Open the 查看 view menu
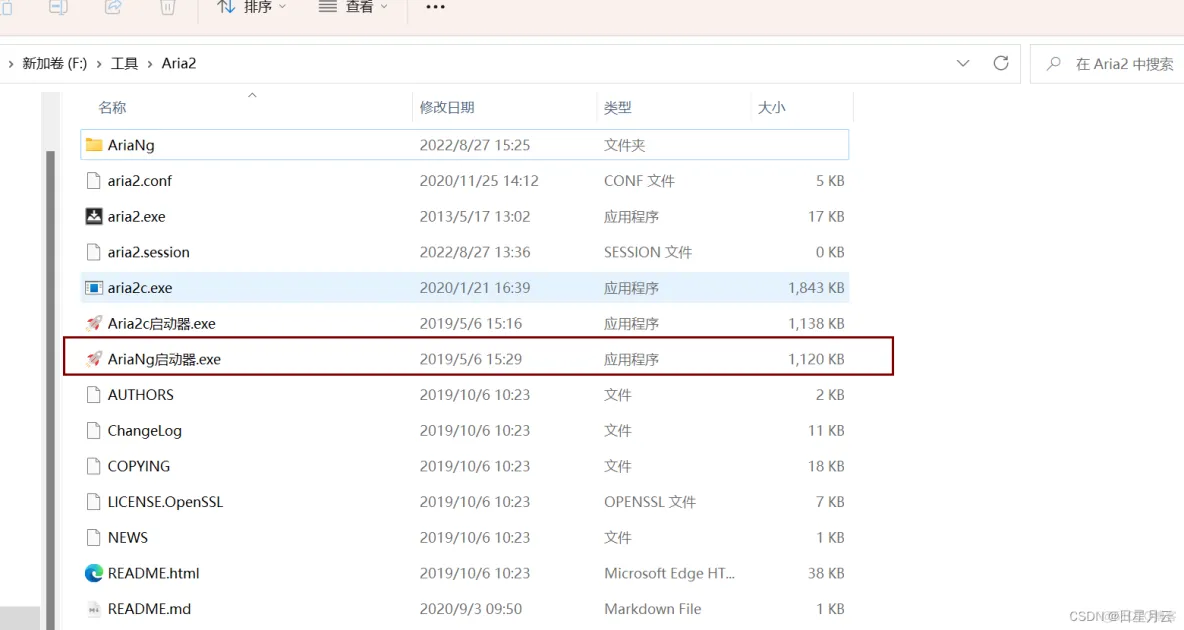1184x630 pixels. point(353,7)
